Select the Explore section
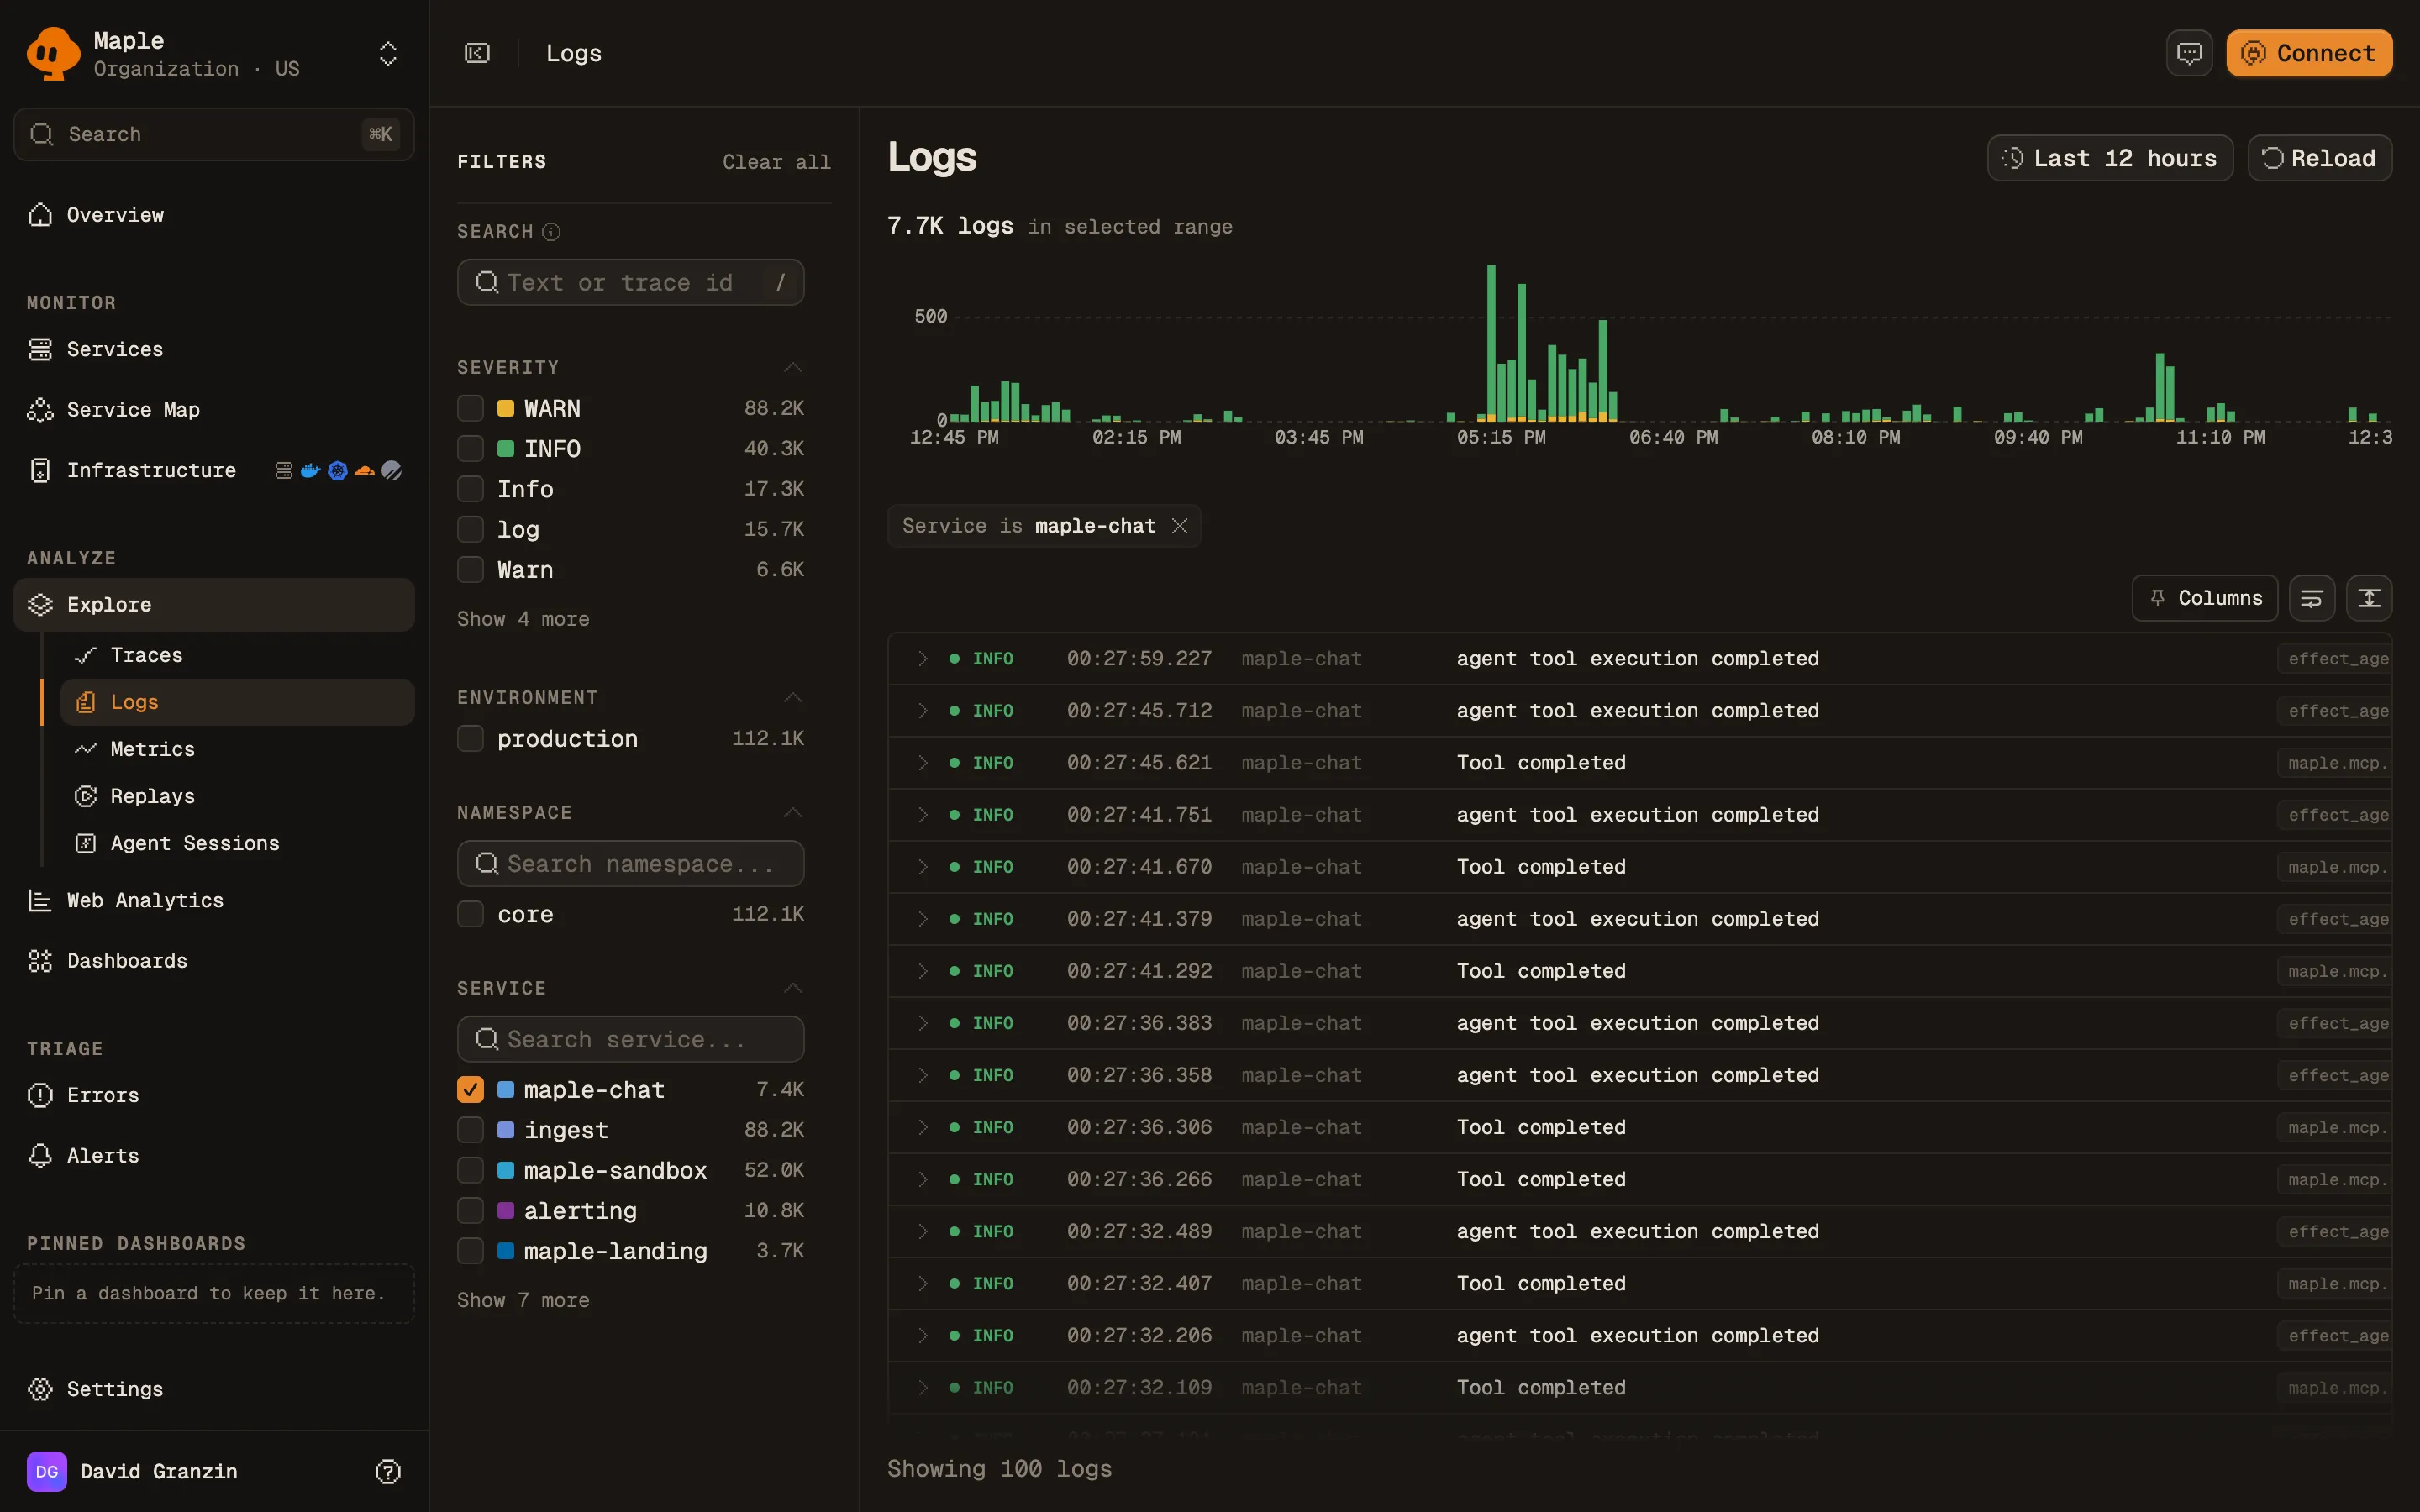The width and height of the screenshot is (2420, 1512). tap(214, 605)
